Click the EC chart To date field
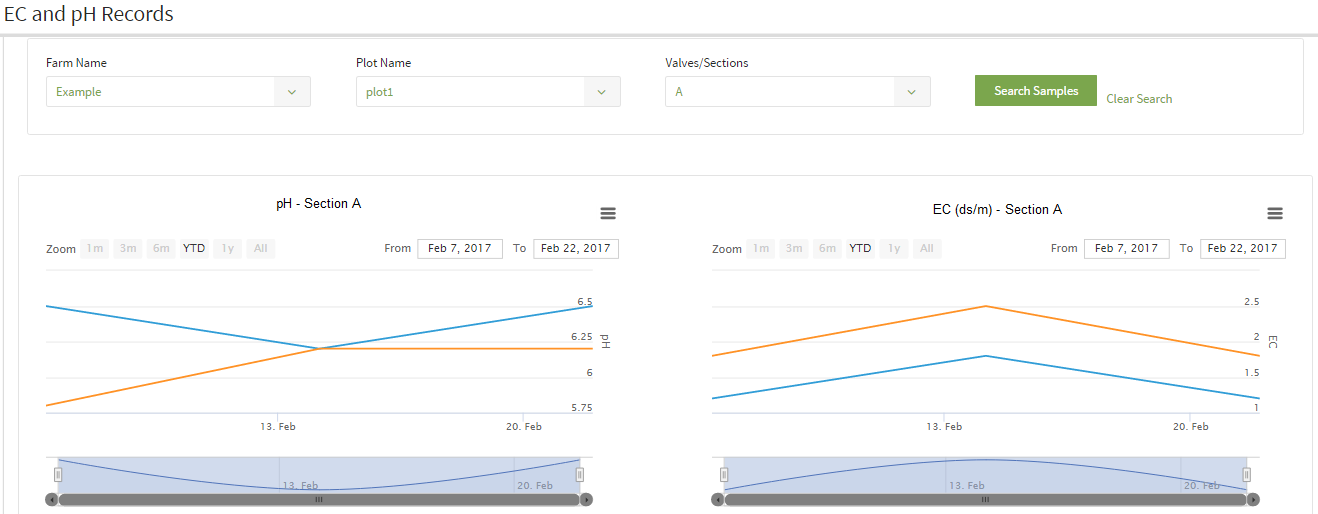1318x514 pixels. tap(1243, 249)
